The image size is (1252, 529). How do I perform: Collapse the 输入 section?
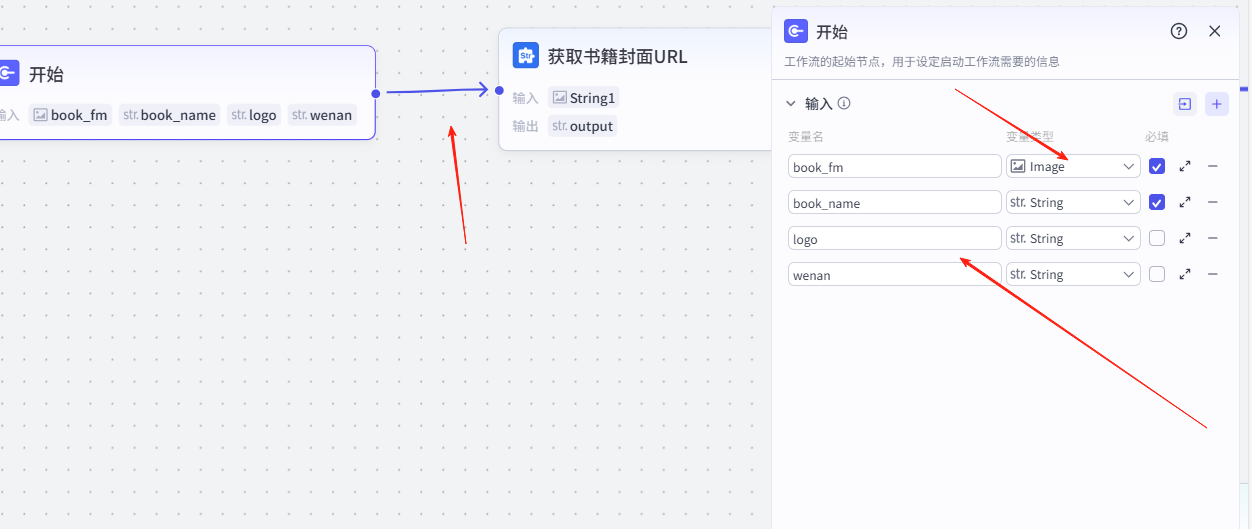[791, 103]
